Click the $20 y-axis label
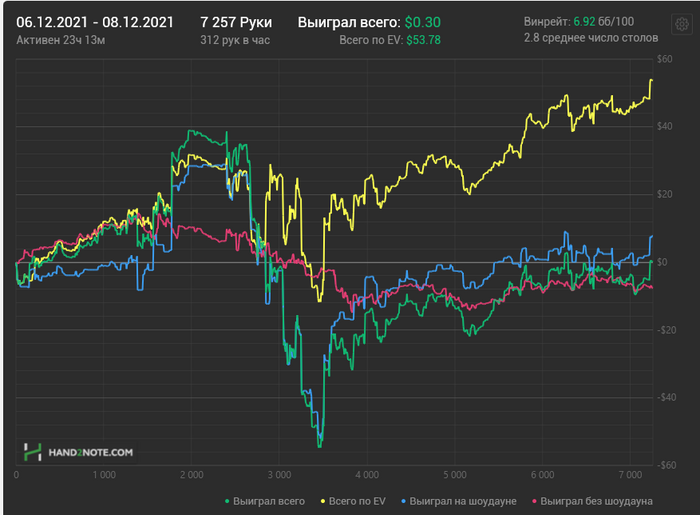Viewport: 700px width, 515px height. point(664,194)
